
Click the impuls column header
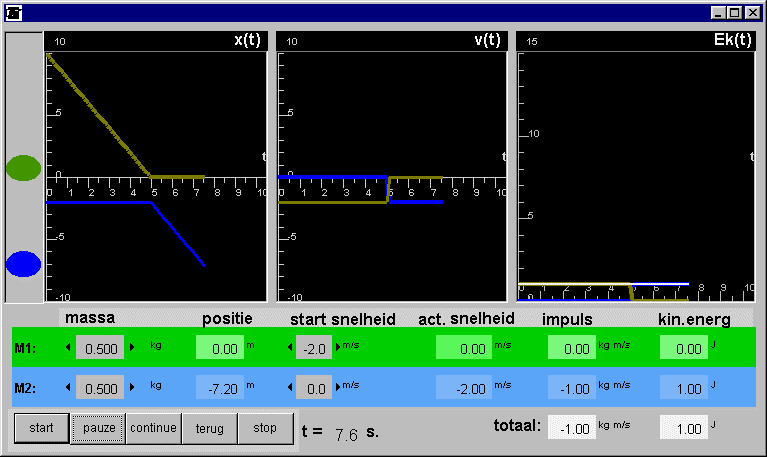567,320
